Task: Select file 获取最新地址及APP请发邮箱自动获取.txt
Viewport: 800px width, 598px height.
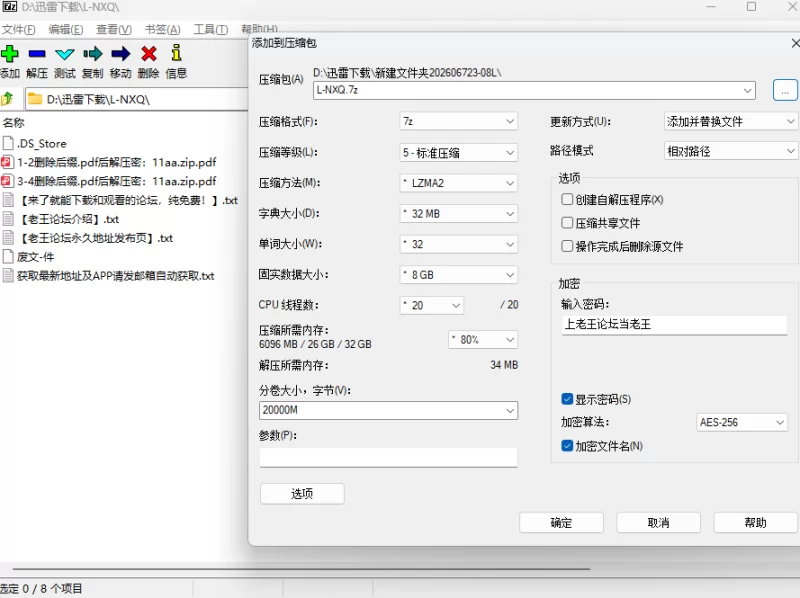Action: tap(115, 276)
